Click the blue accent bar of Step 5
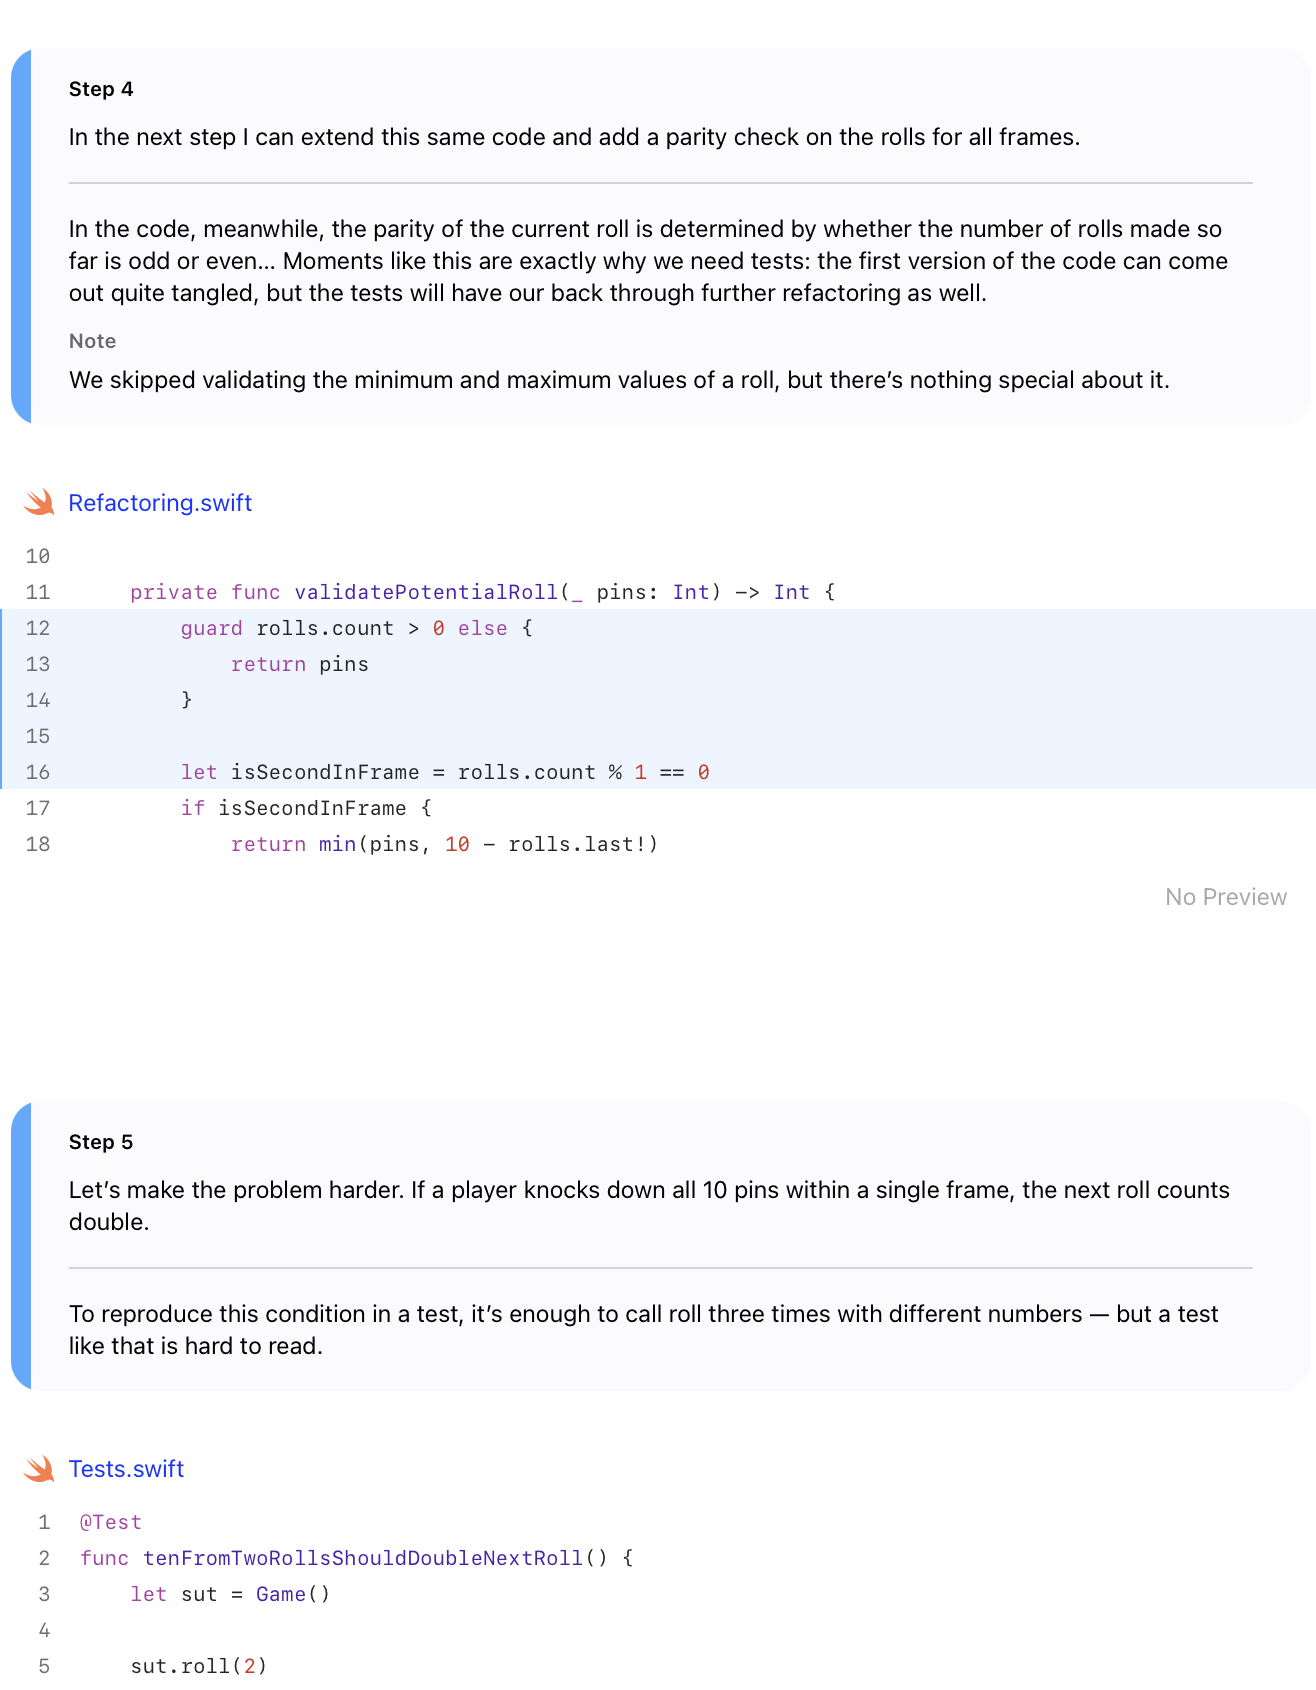This screenshot has height=1690, width=1316. pyautogui.click(x=21, y=1246)
